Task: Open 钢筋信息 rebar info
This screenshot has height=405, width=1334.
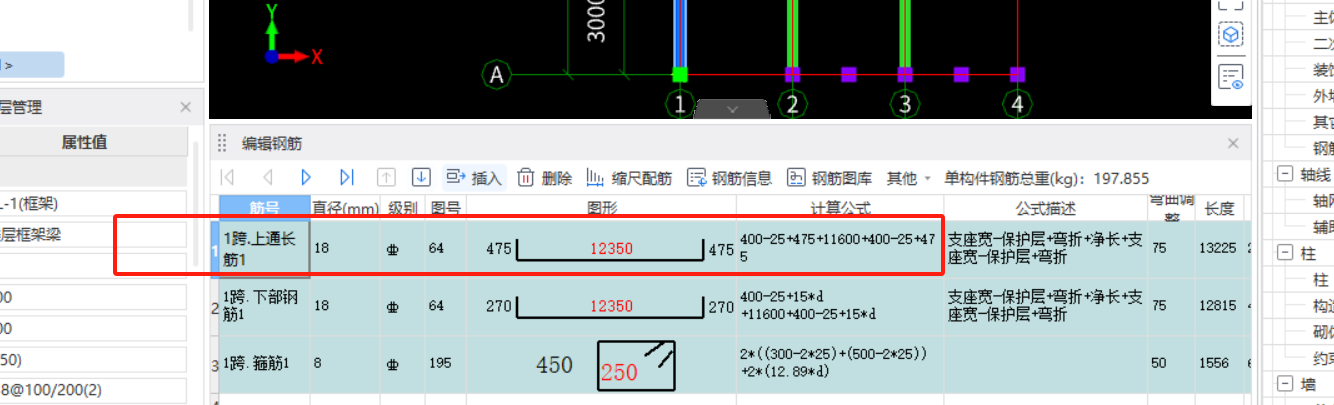Action: 730,178
